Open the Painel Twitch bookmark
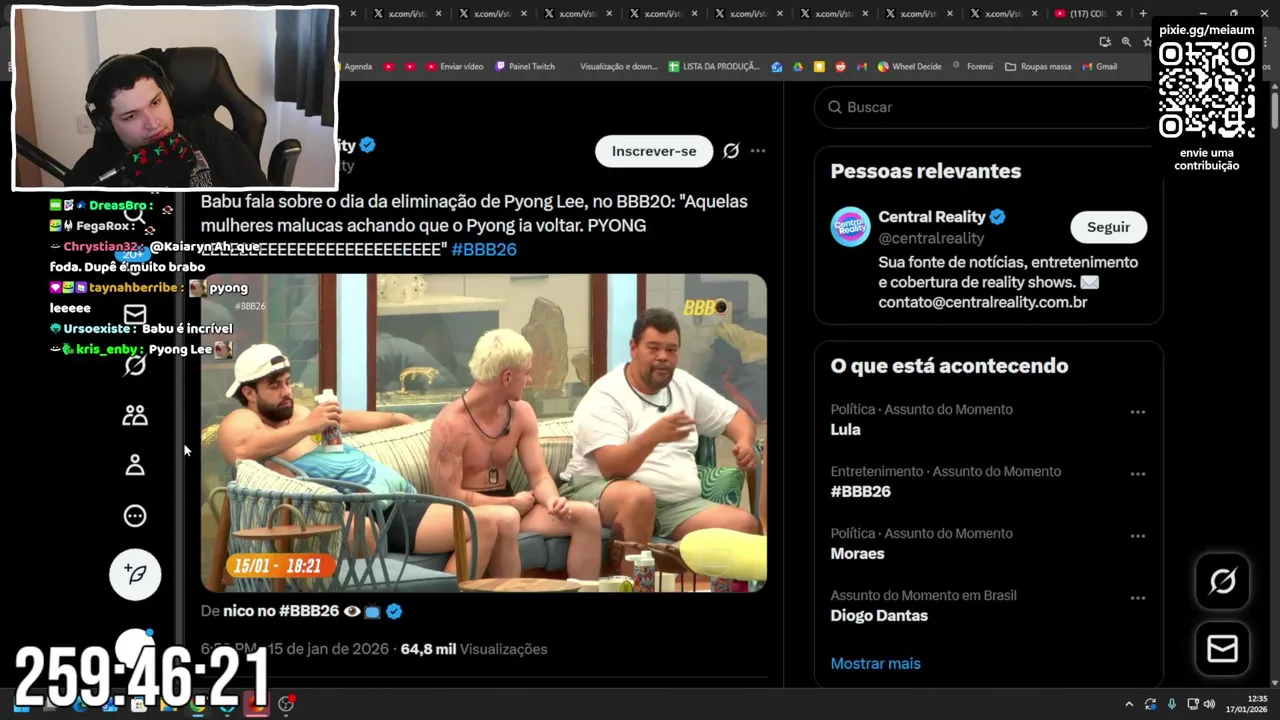Viewport: 1280px width, 720px height. 525,67
